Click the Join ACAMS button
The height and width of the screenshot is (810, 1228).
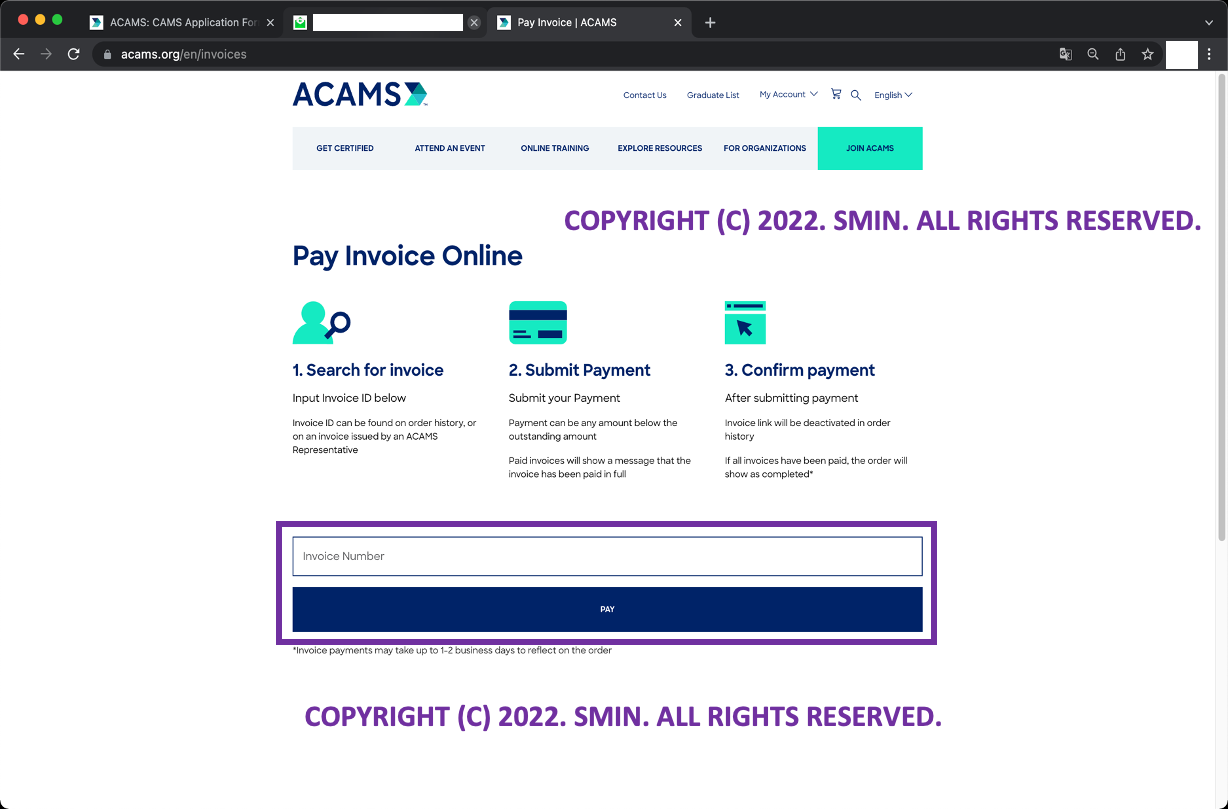tap(870, 148)
